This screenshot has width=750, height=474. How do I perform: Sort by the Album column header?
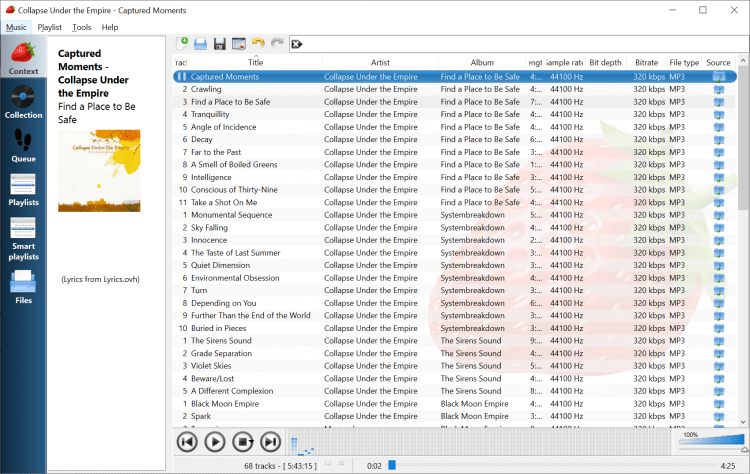(x=482, y=62)
